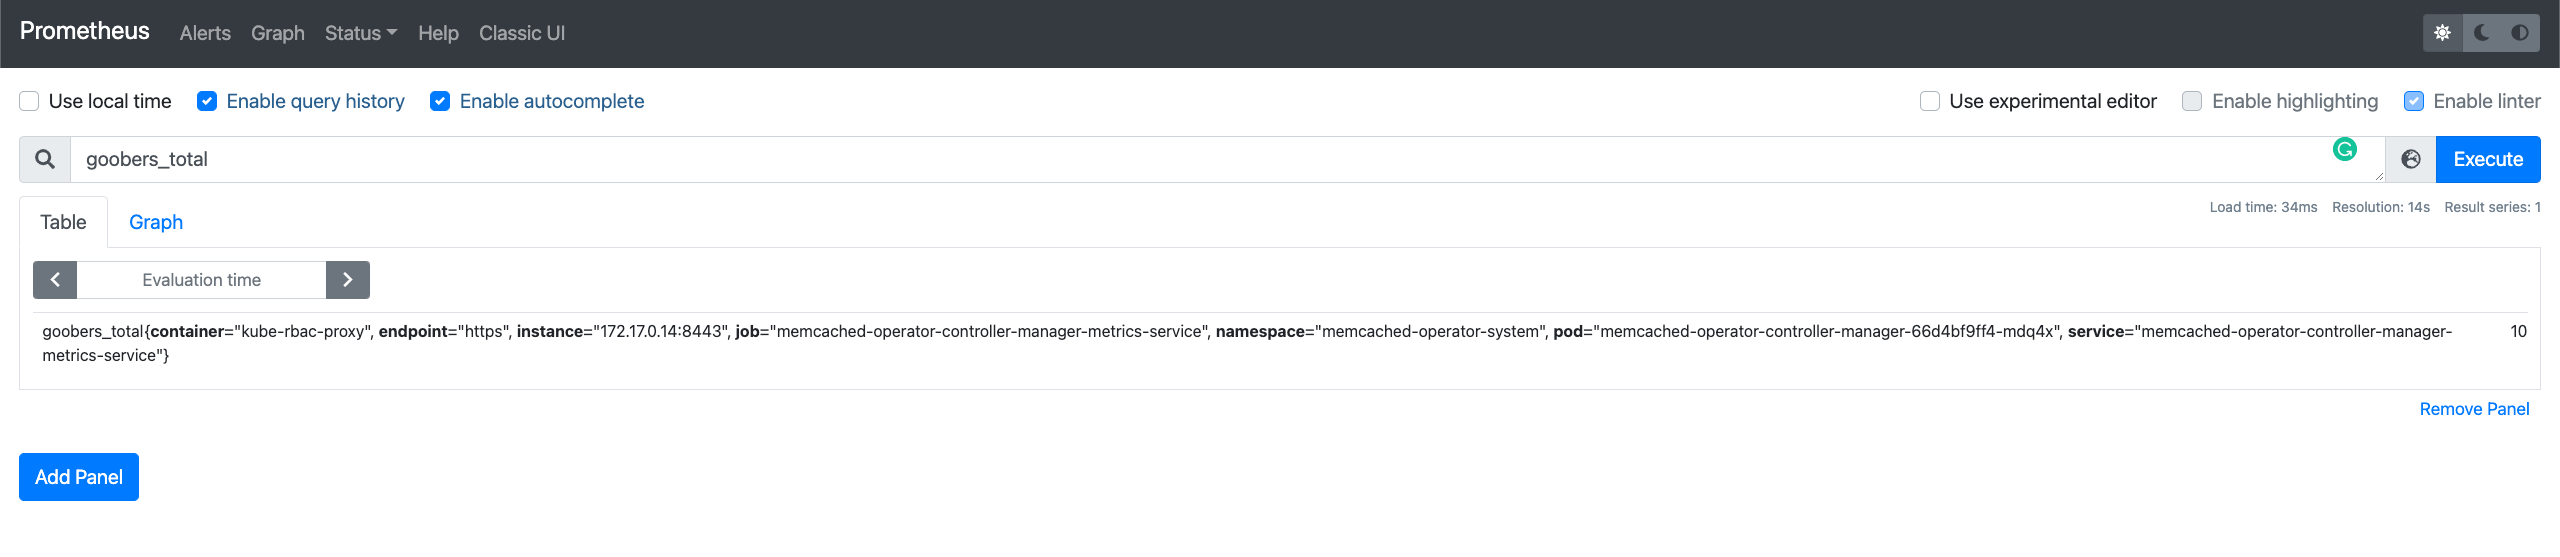Click the green Grammarly icon

tap(2344, 150)
